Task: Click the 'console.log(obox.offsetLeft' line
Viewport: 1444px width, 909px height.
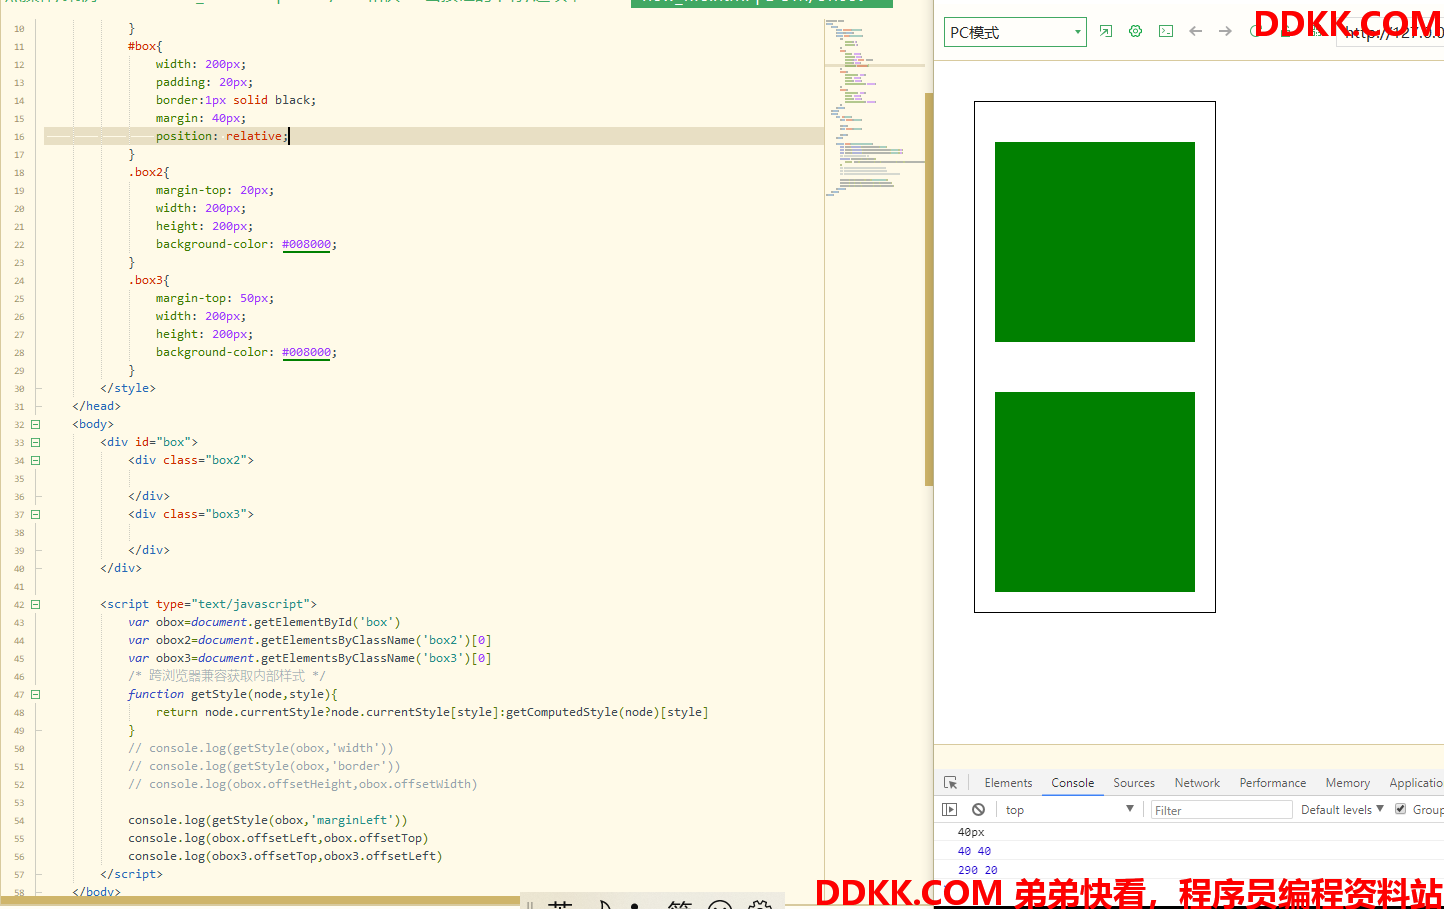Action: [278, 838]
